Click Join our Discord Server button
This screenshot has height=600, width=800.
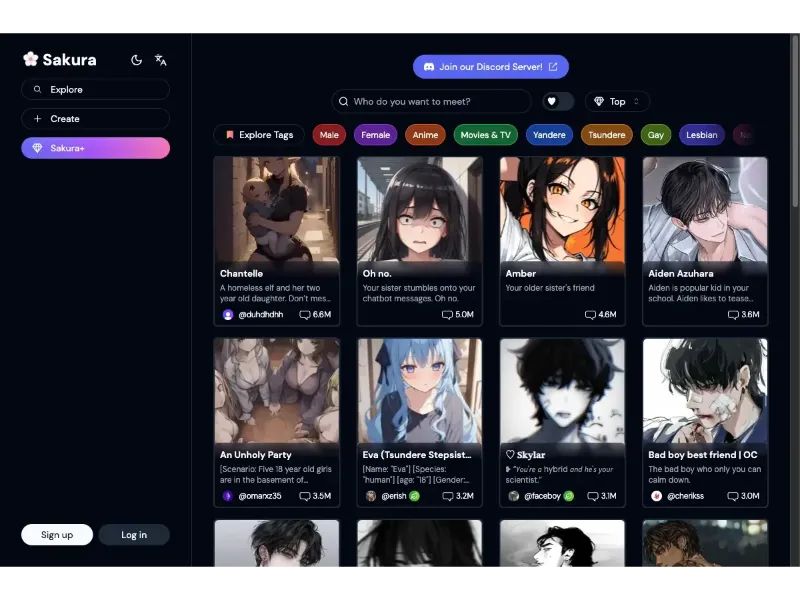(490, 67)
